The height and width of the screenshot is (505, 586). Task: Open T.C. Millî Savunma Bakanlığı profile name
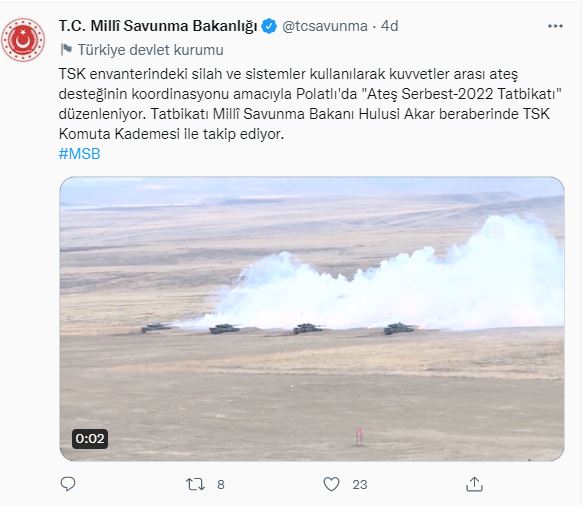(158, 26)
